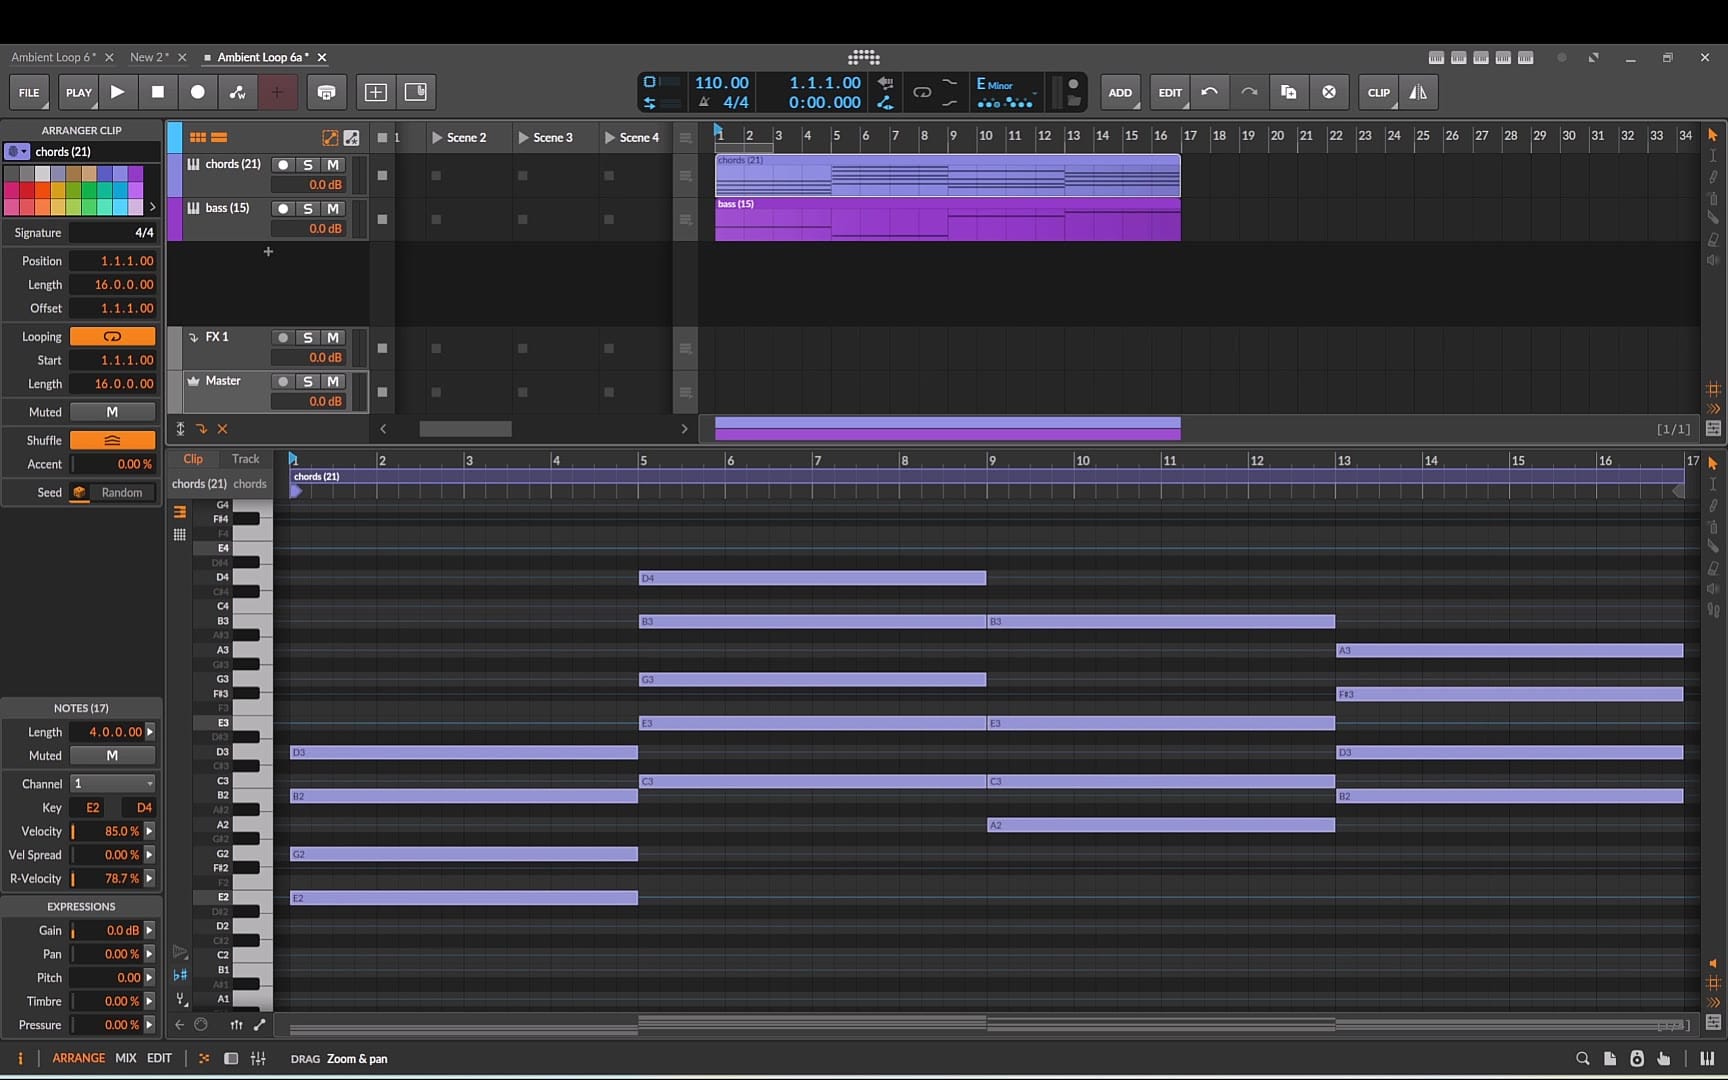Toggle the transport loop icon

922,92
